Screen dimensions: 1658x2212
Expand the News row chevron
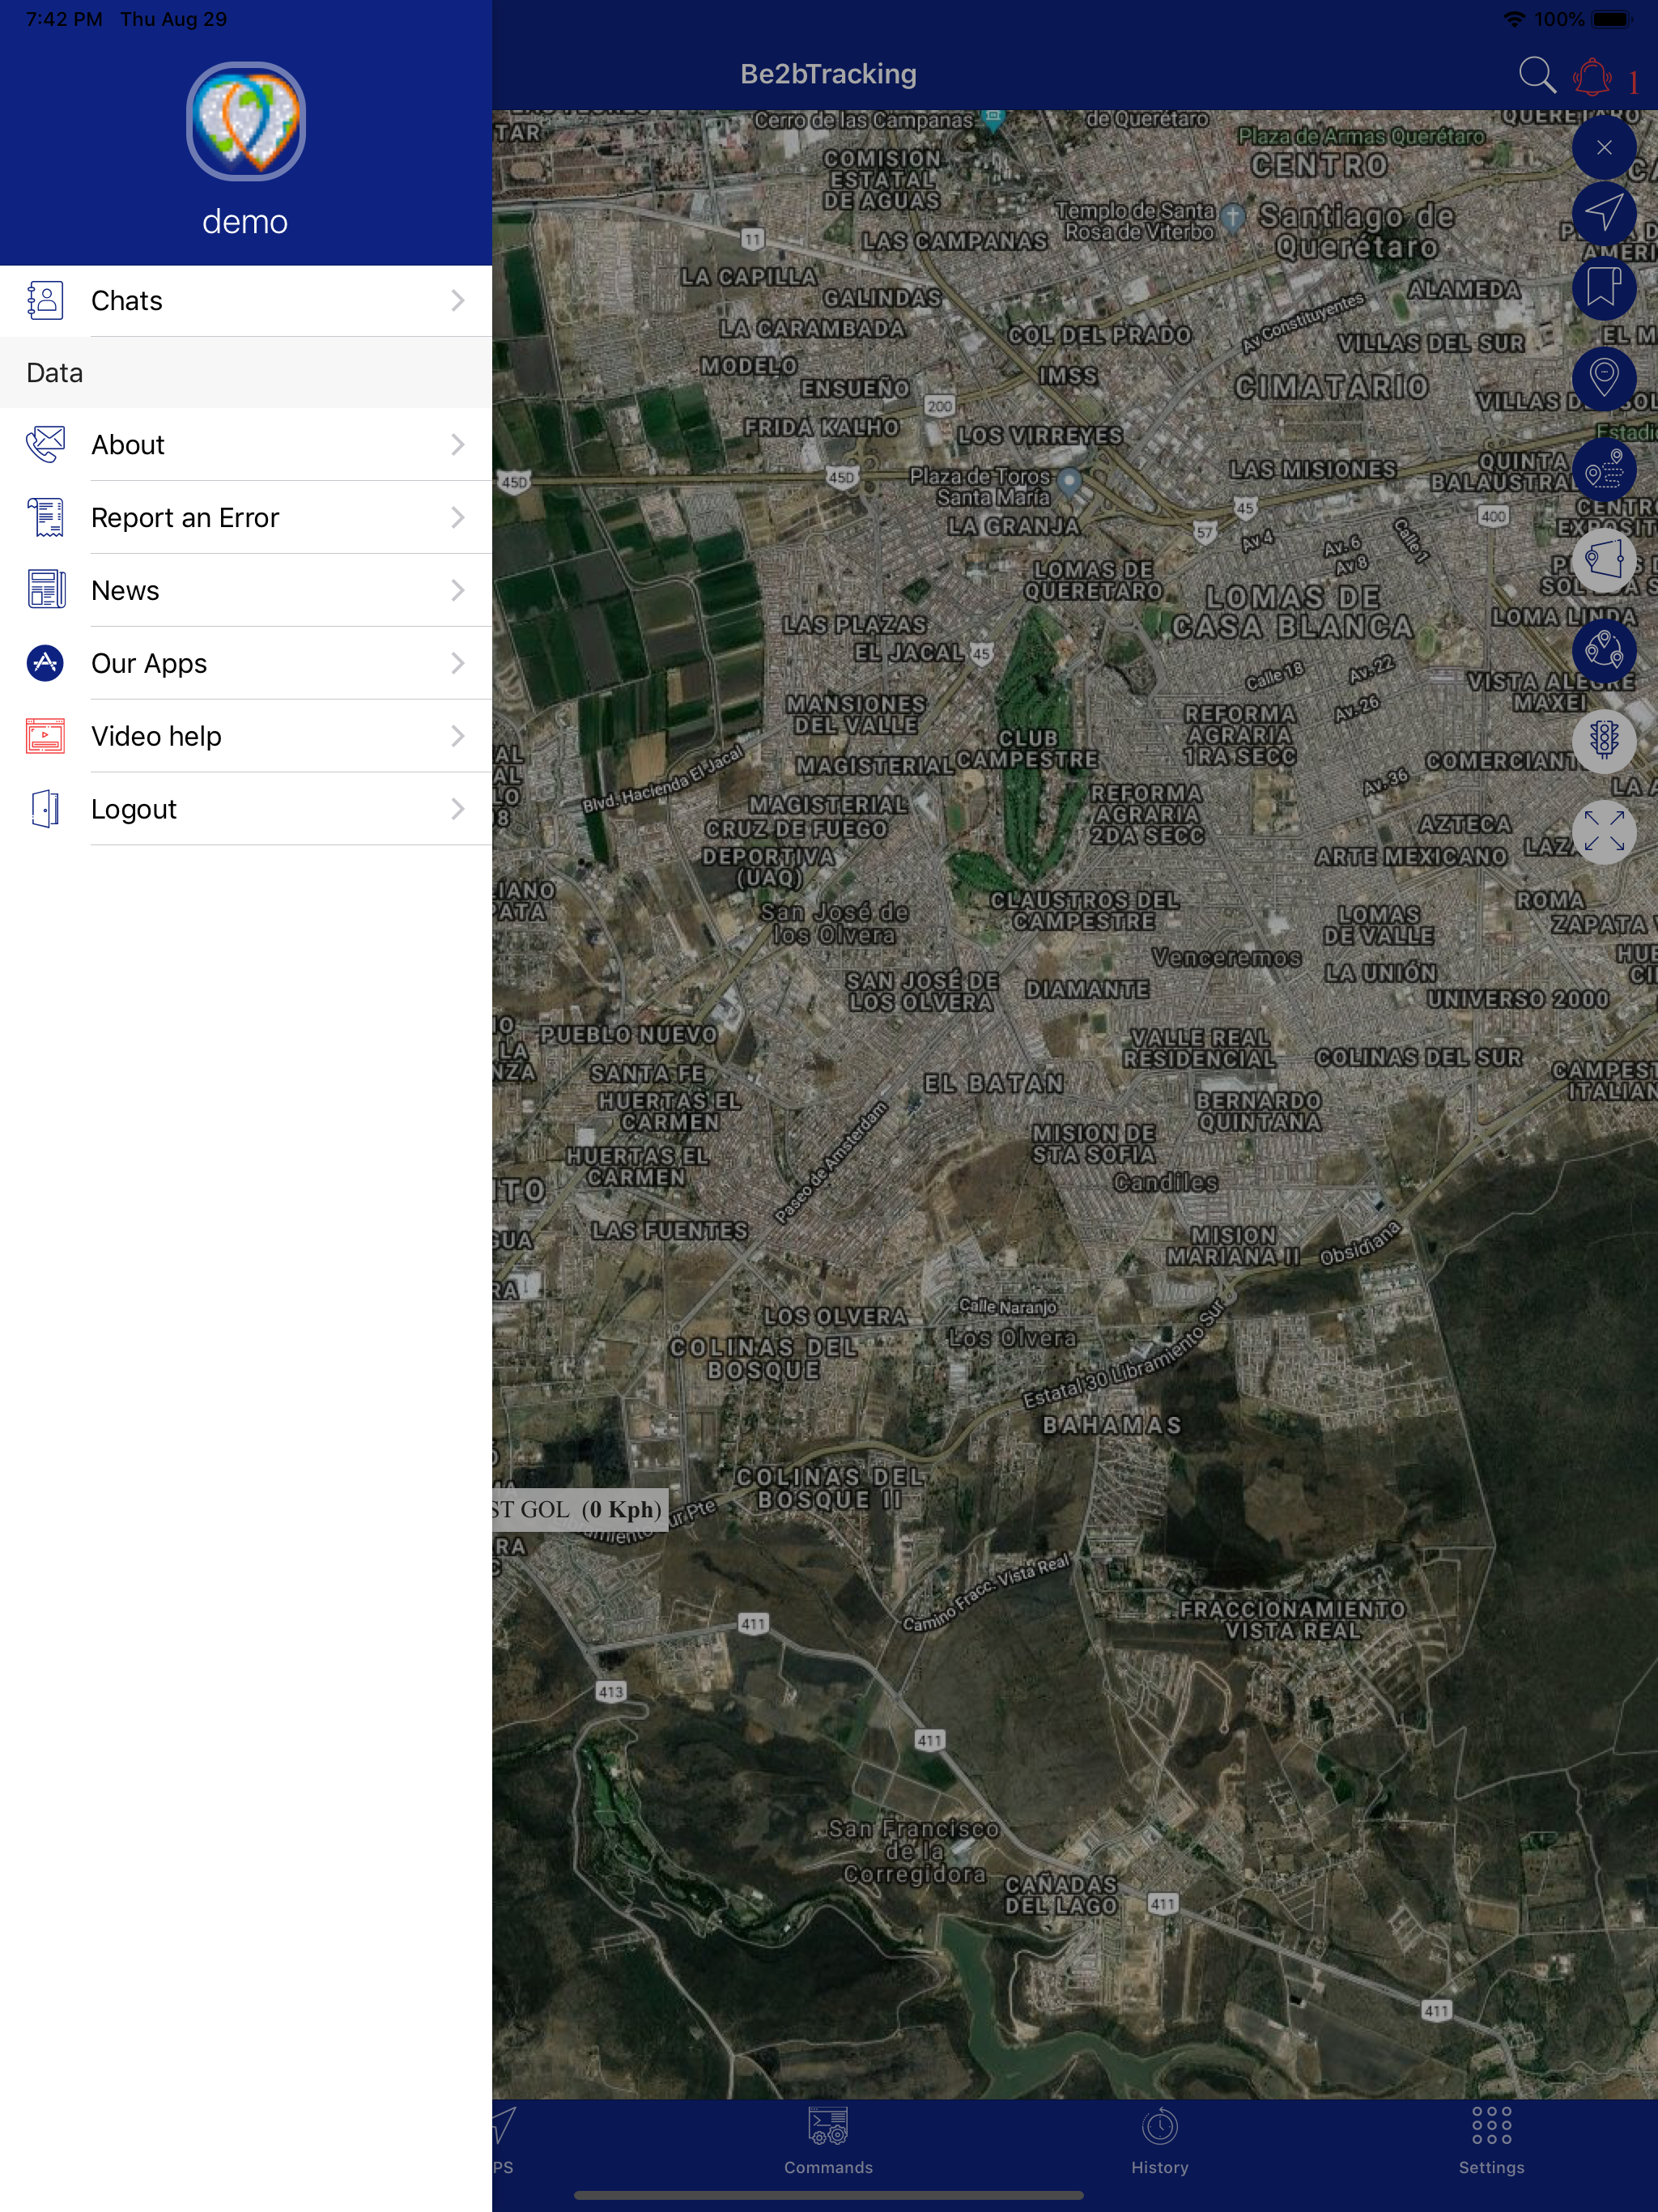(457, 590)
